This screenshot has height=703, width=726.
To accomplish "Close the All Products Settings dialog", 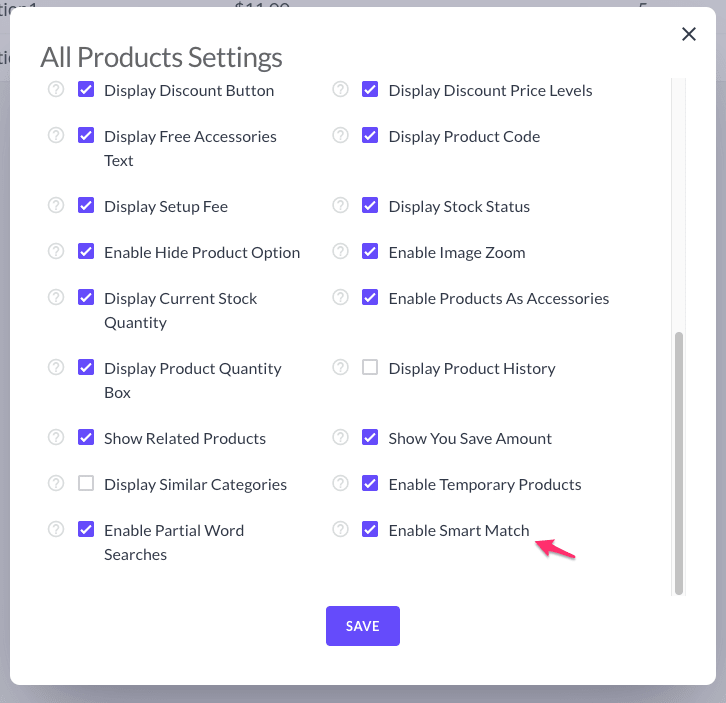I will click(x=689, y=34).
